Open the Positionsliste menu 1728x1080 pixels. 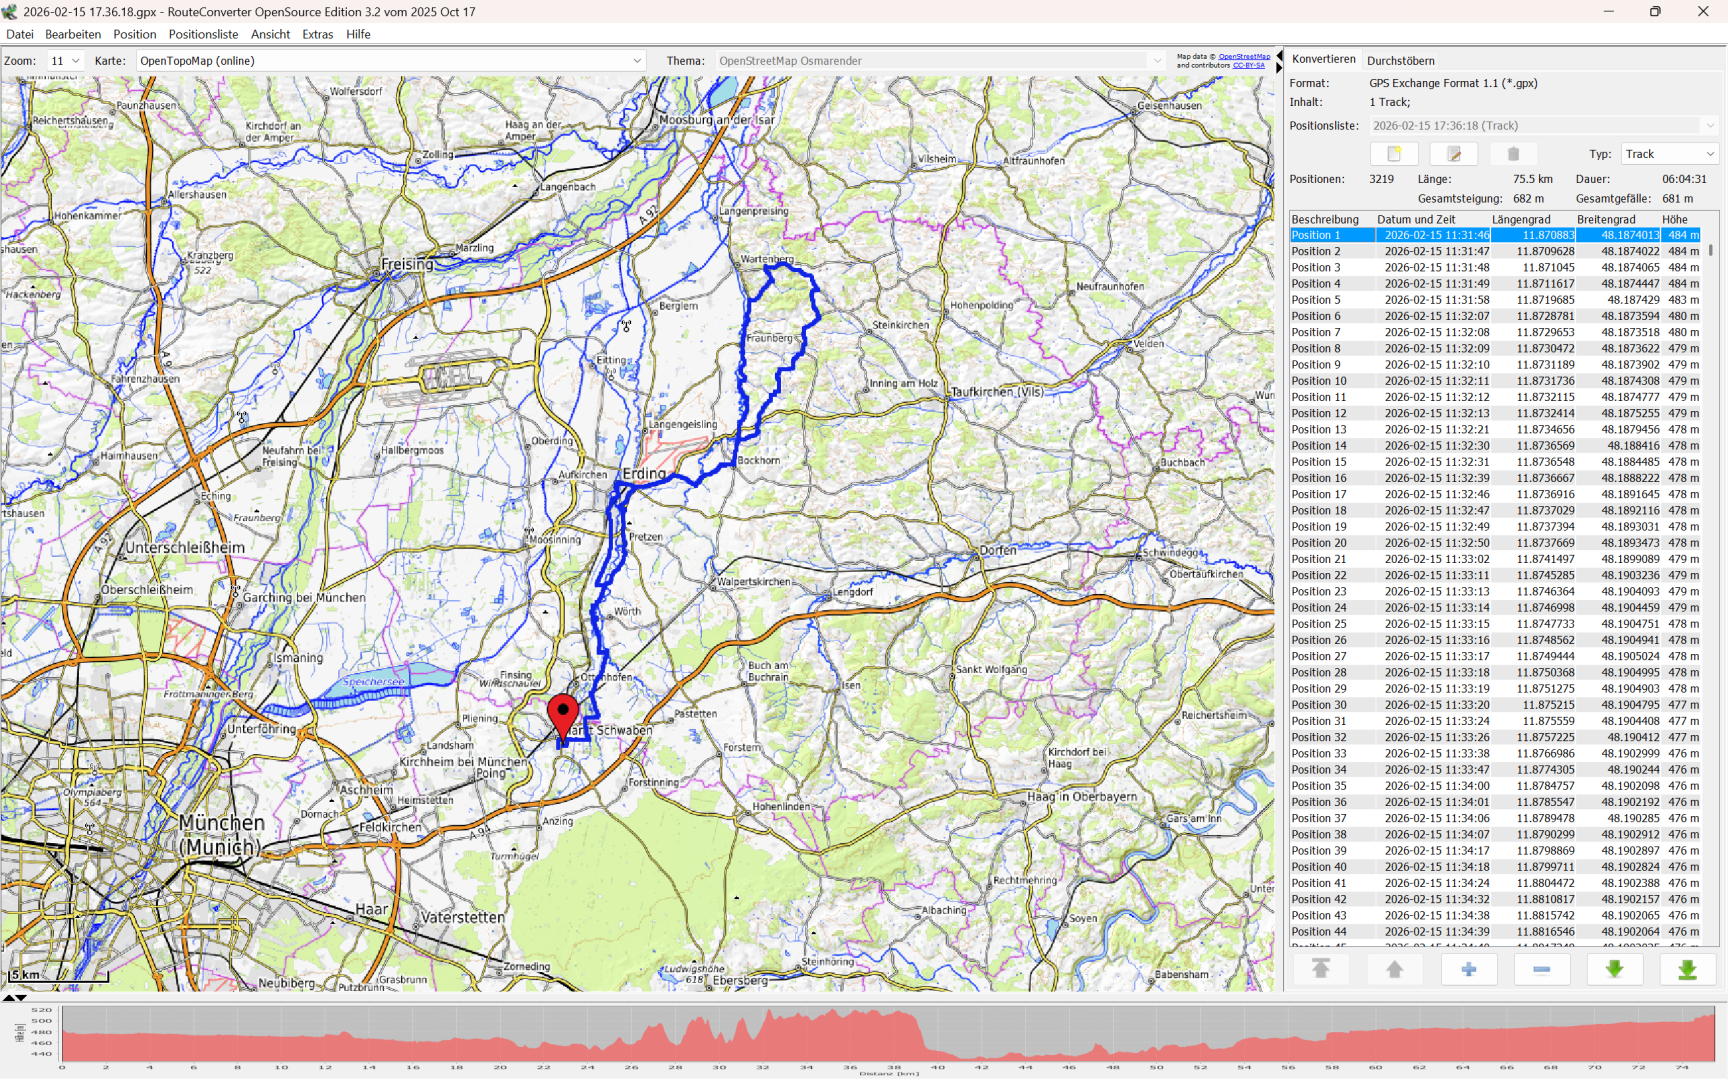(203, 34)
